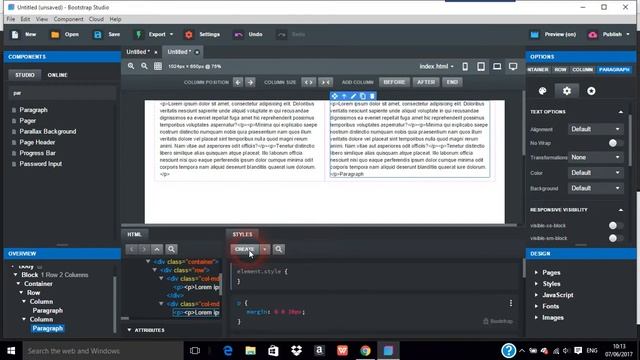Switch to phone preview size
The width and height of the screenshot is (640, 360).
coord(465,67)
